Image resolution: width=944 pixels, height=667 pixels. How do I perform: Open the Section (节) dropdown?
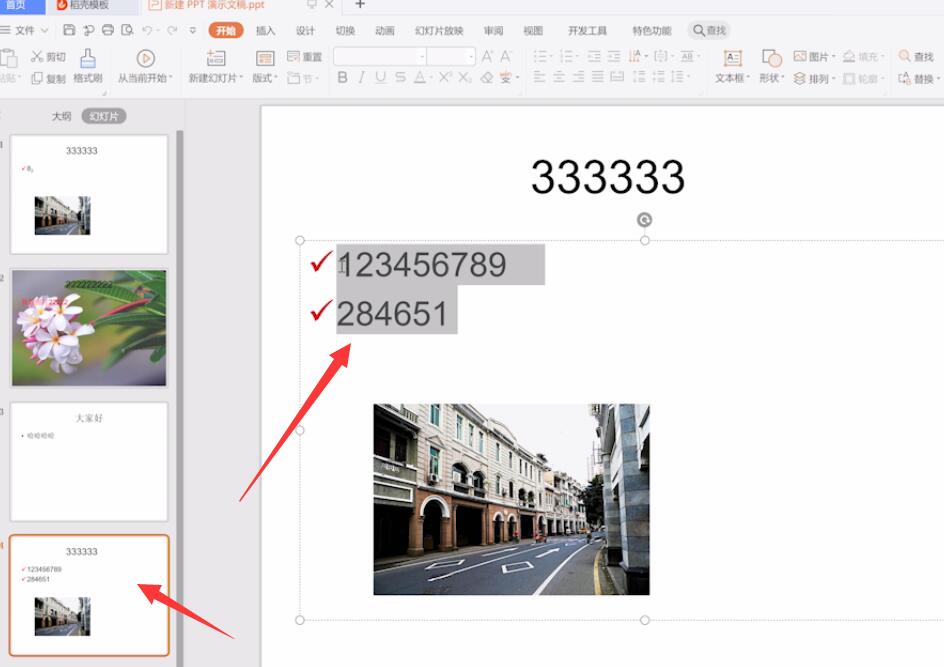pyautogui.click(x=303, y=78)
